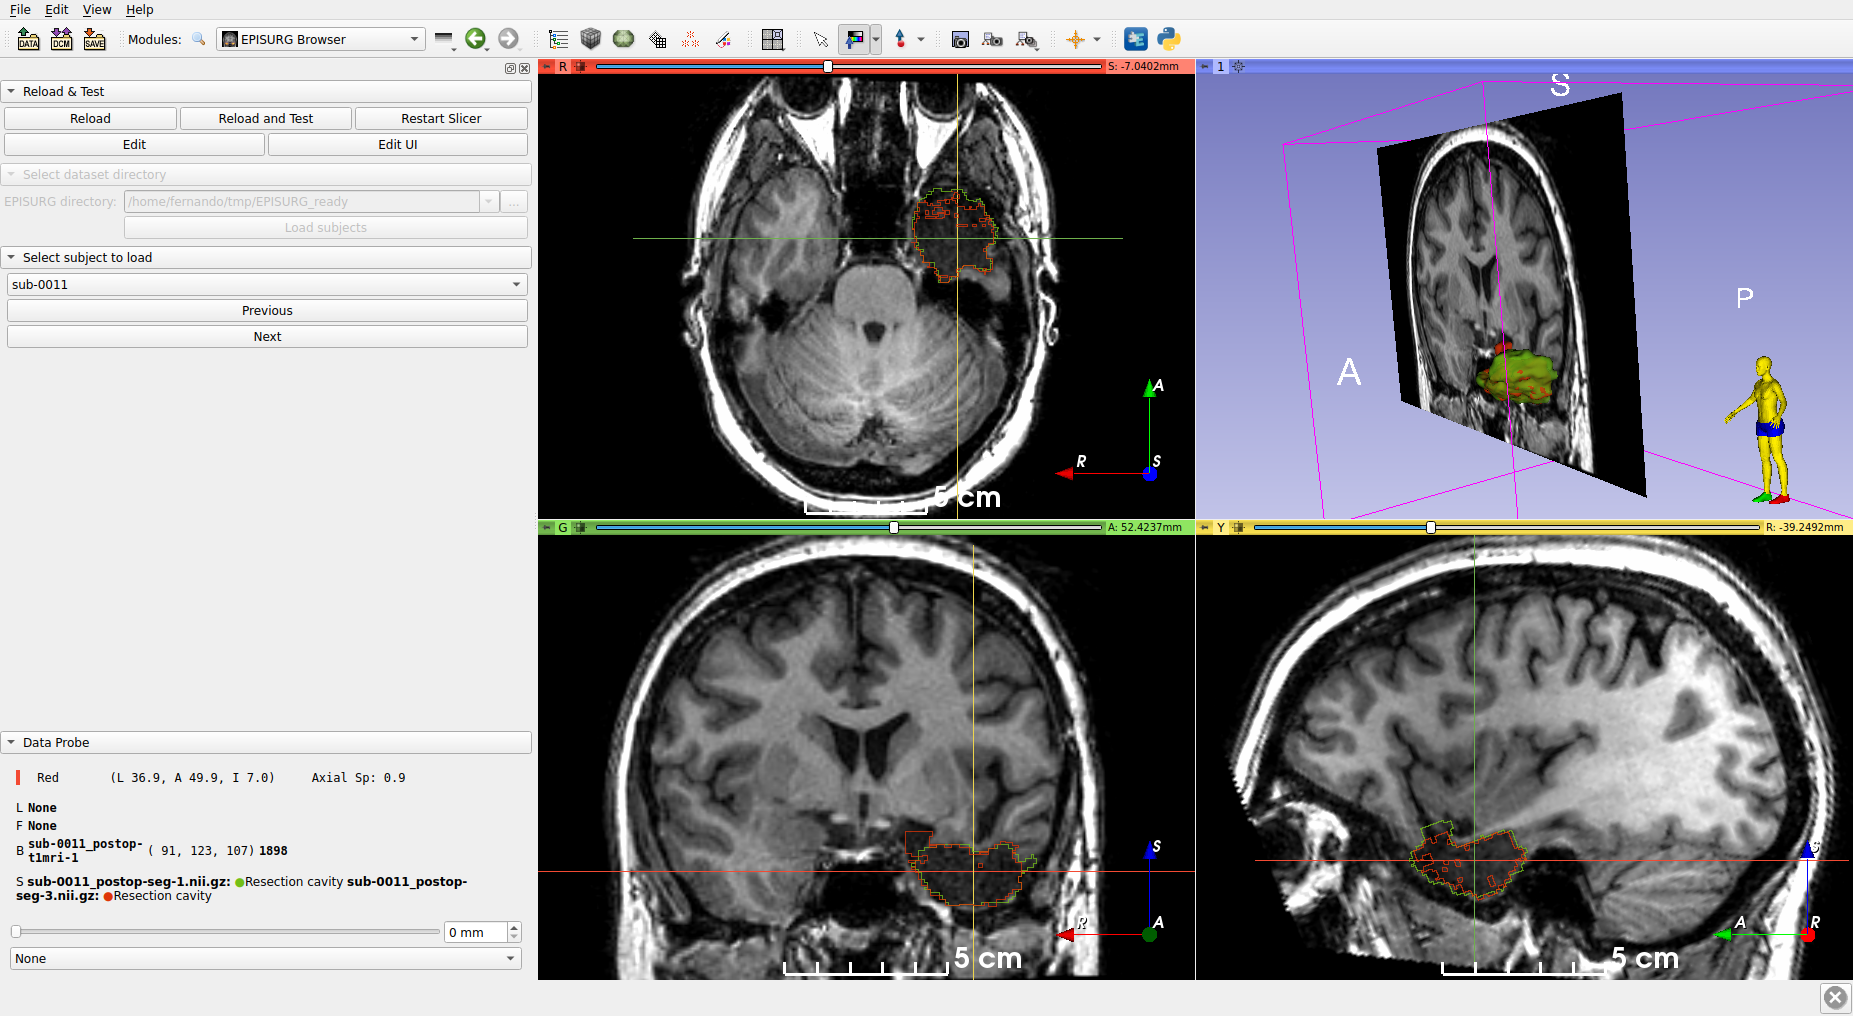Restore a scene view icon
This screenshot has height=1016, width=1853.
1026,39
